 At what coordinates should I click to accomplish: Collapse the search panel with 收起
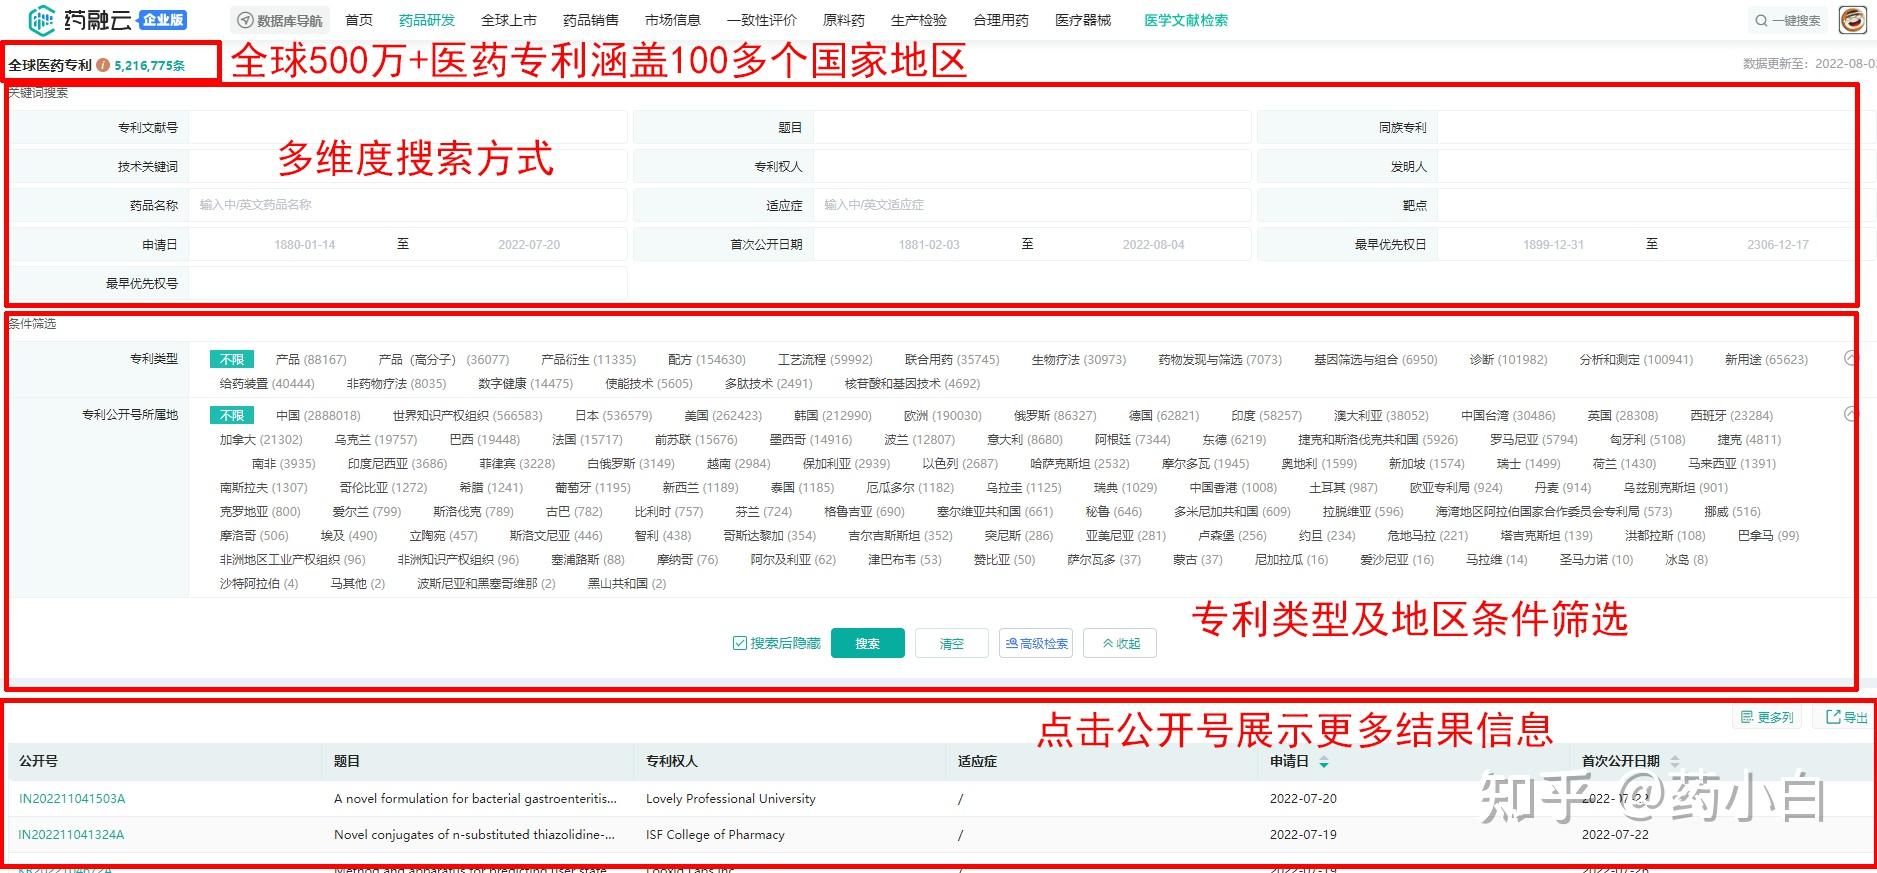pos(1120,643)
